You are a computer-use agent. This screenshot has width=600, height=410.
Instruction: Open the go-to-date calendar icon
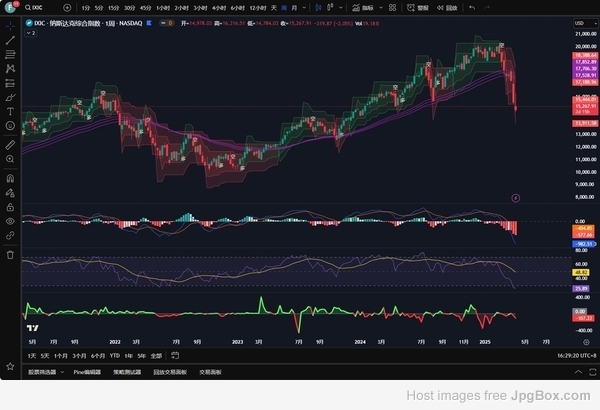[177, 355]
